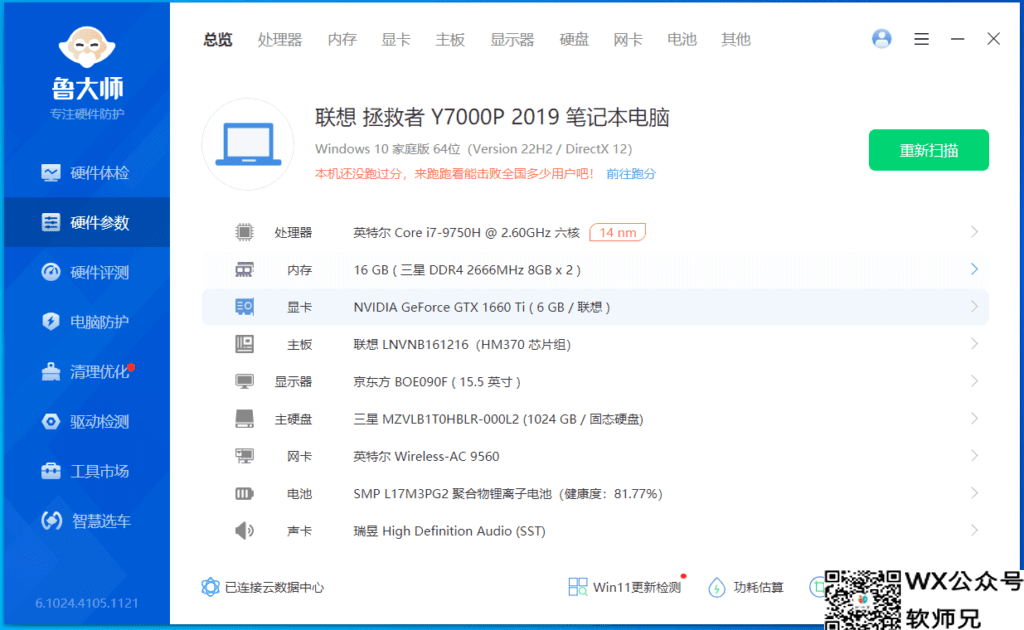Expand the 主硬盘 row chevron
The image size is (1024, 630).
(x=974, y=418)
